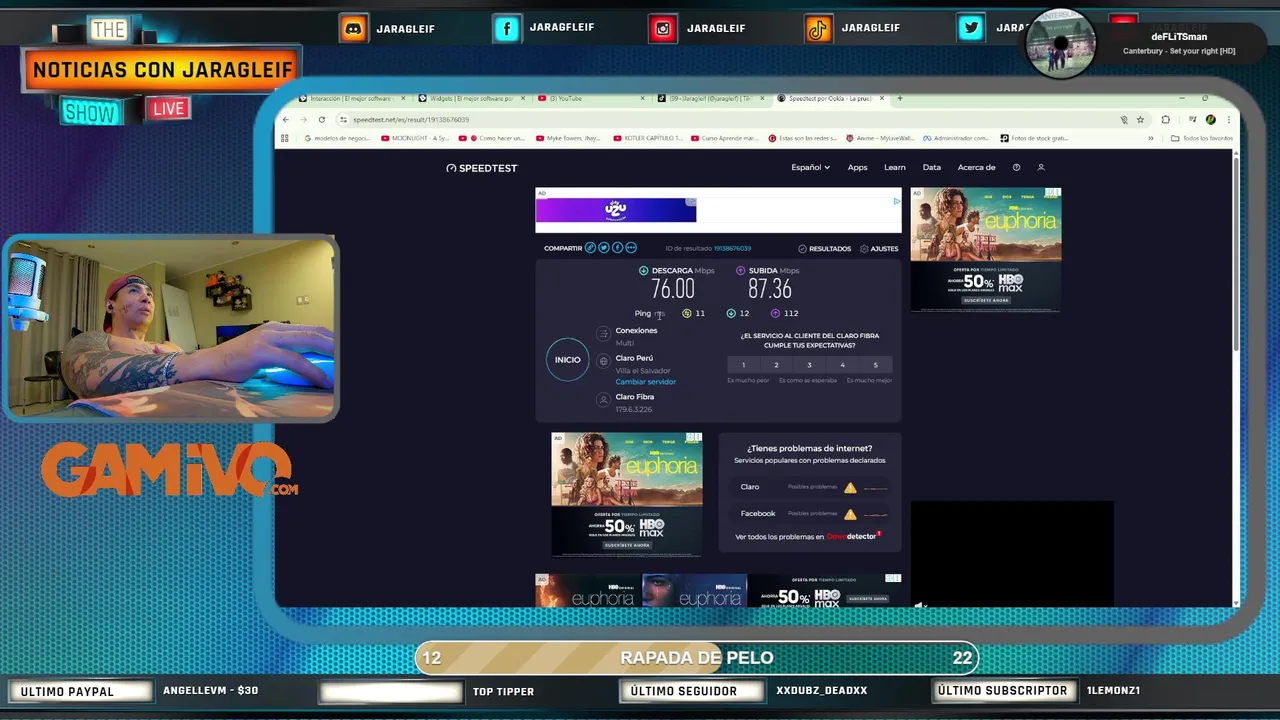Share speed result on Facebook icon
The width and height of the screenshot is (1280, 720).
pos(617,248)
